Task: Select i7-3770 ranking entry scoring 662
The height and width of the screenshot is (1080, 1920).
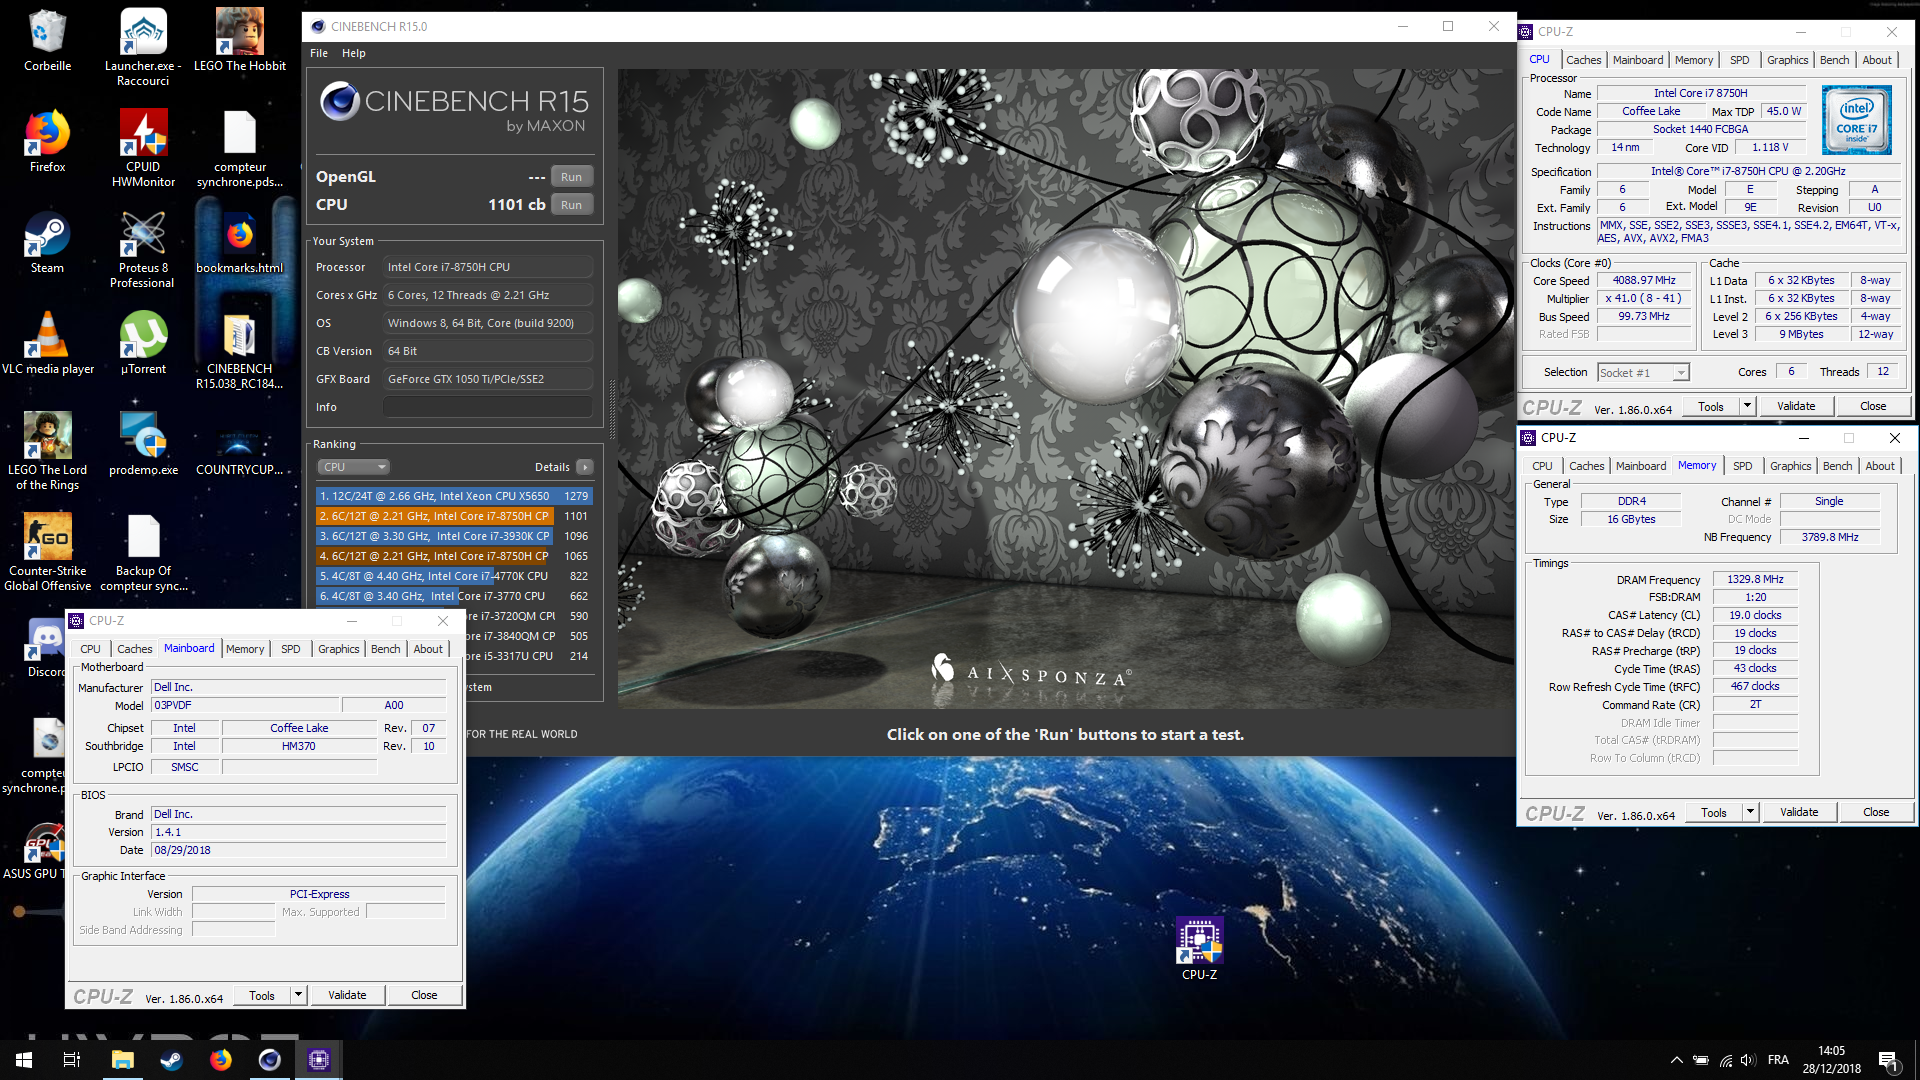Action: pos(454,596)
